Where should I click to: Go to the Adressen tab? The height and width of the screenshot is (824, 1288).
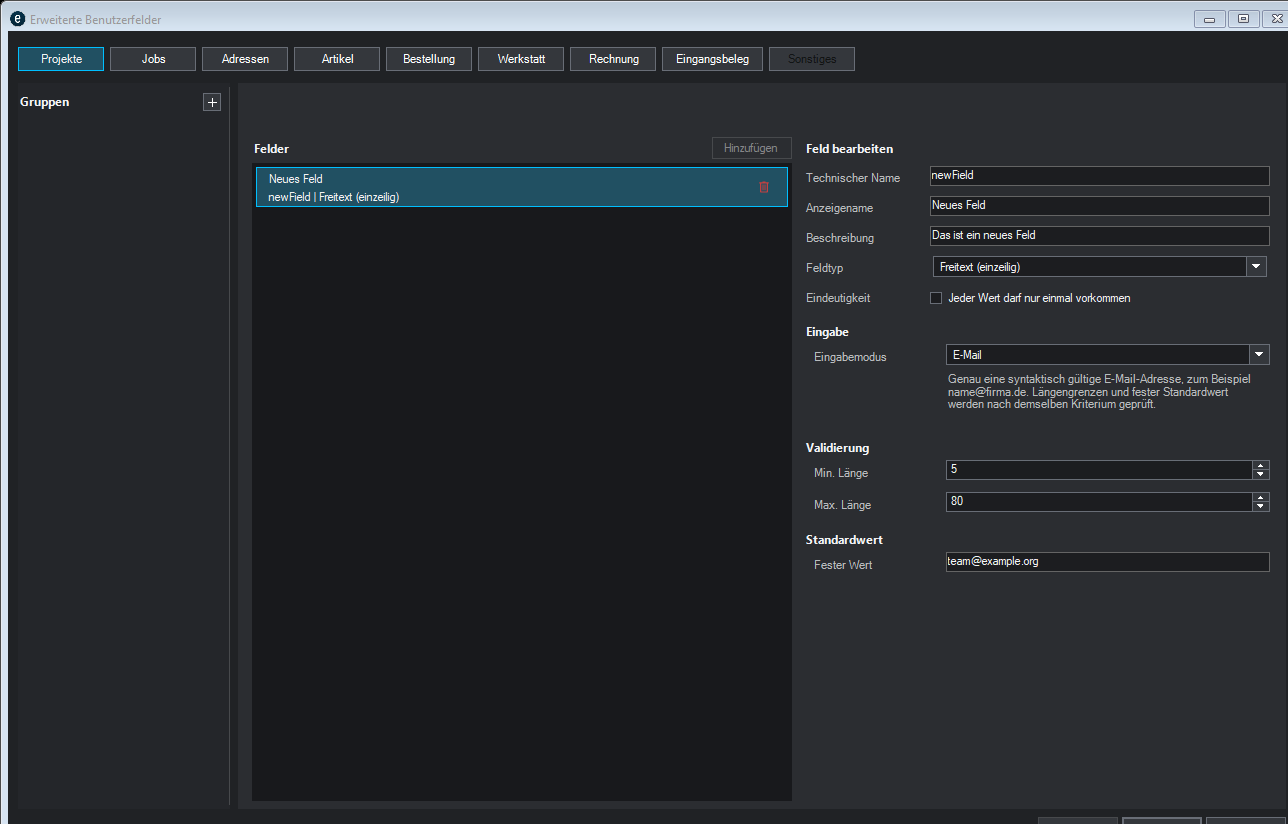pos(245,59)
